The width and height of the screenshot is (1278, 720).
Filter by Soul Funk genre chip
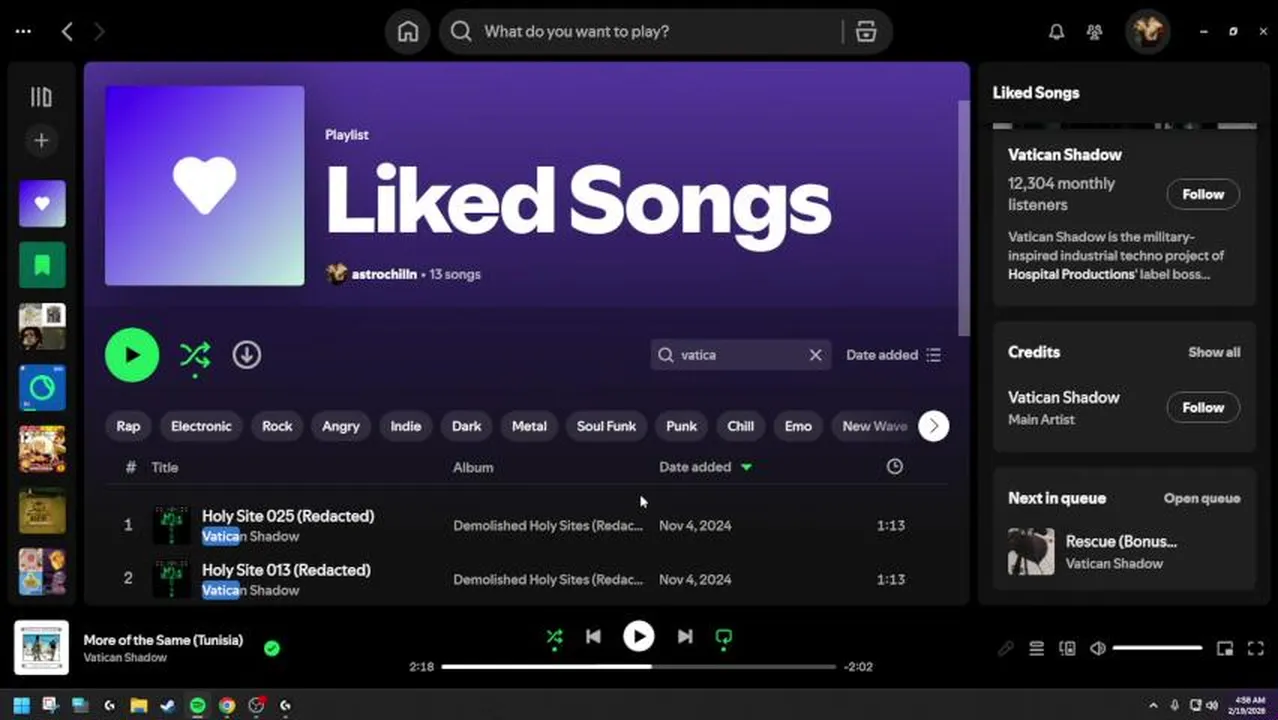pos(606,426)
